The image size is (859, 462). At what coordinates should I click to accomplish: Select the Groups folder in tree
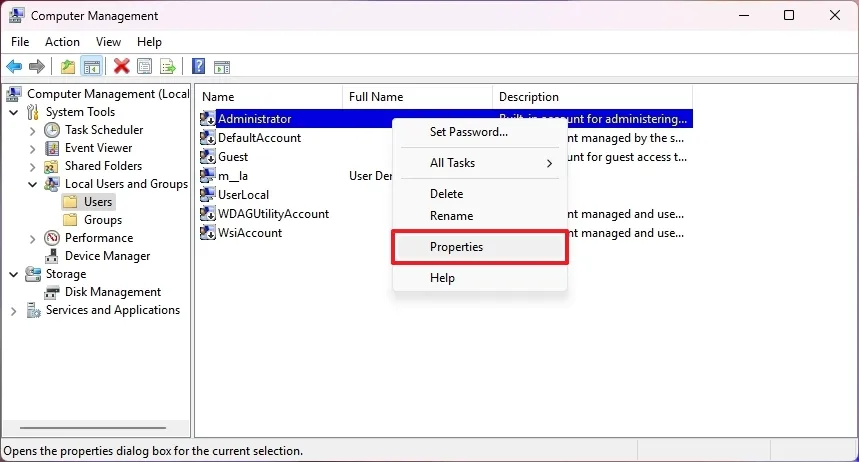102,220
